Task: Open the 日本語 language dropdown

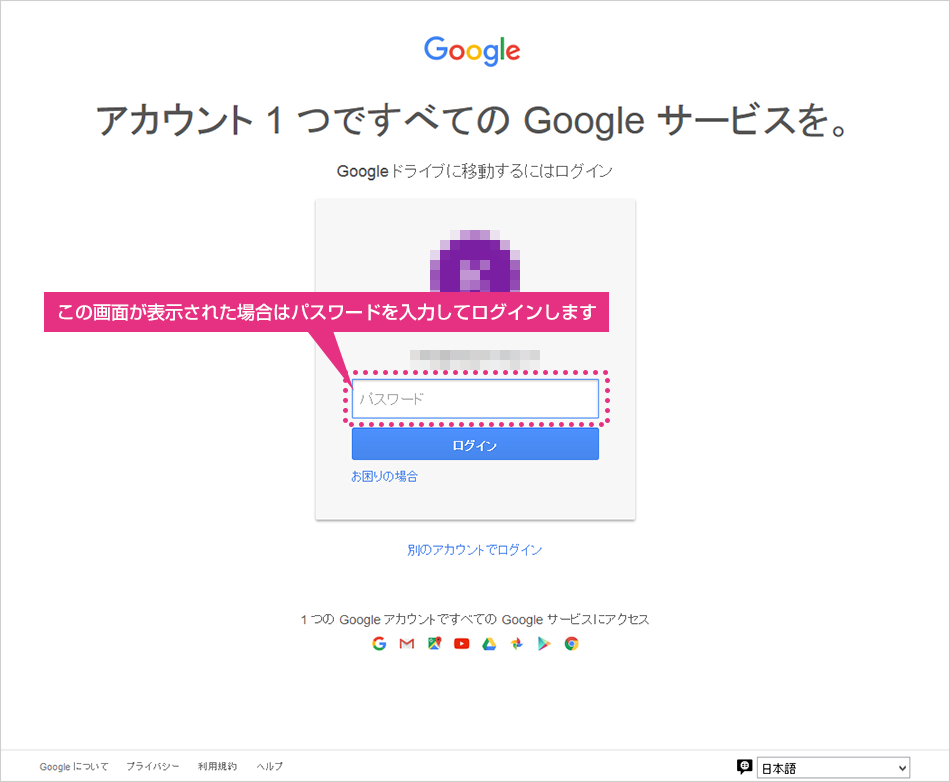Action: coord(833,768)
